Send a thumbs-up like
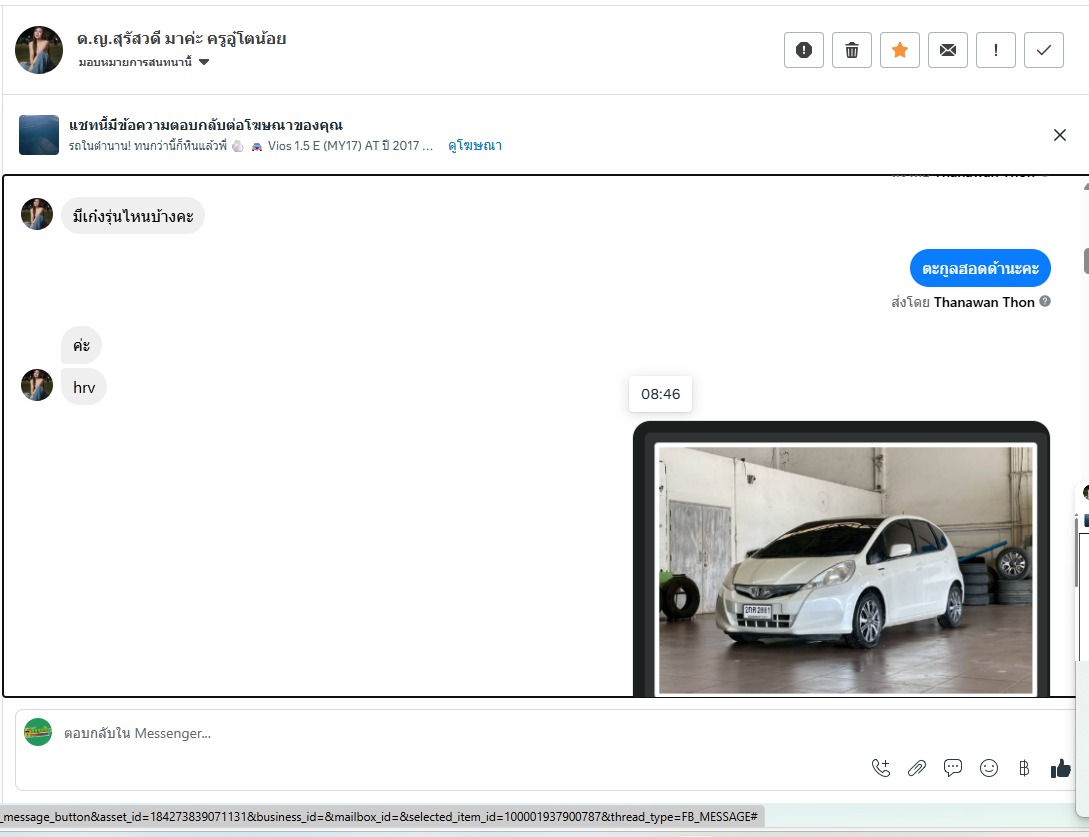 click(1060, 768)
